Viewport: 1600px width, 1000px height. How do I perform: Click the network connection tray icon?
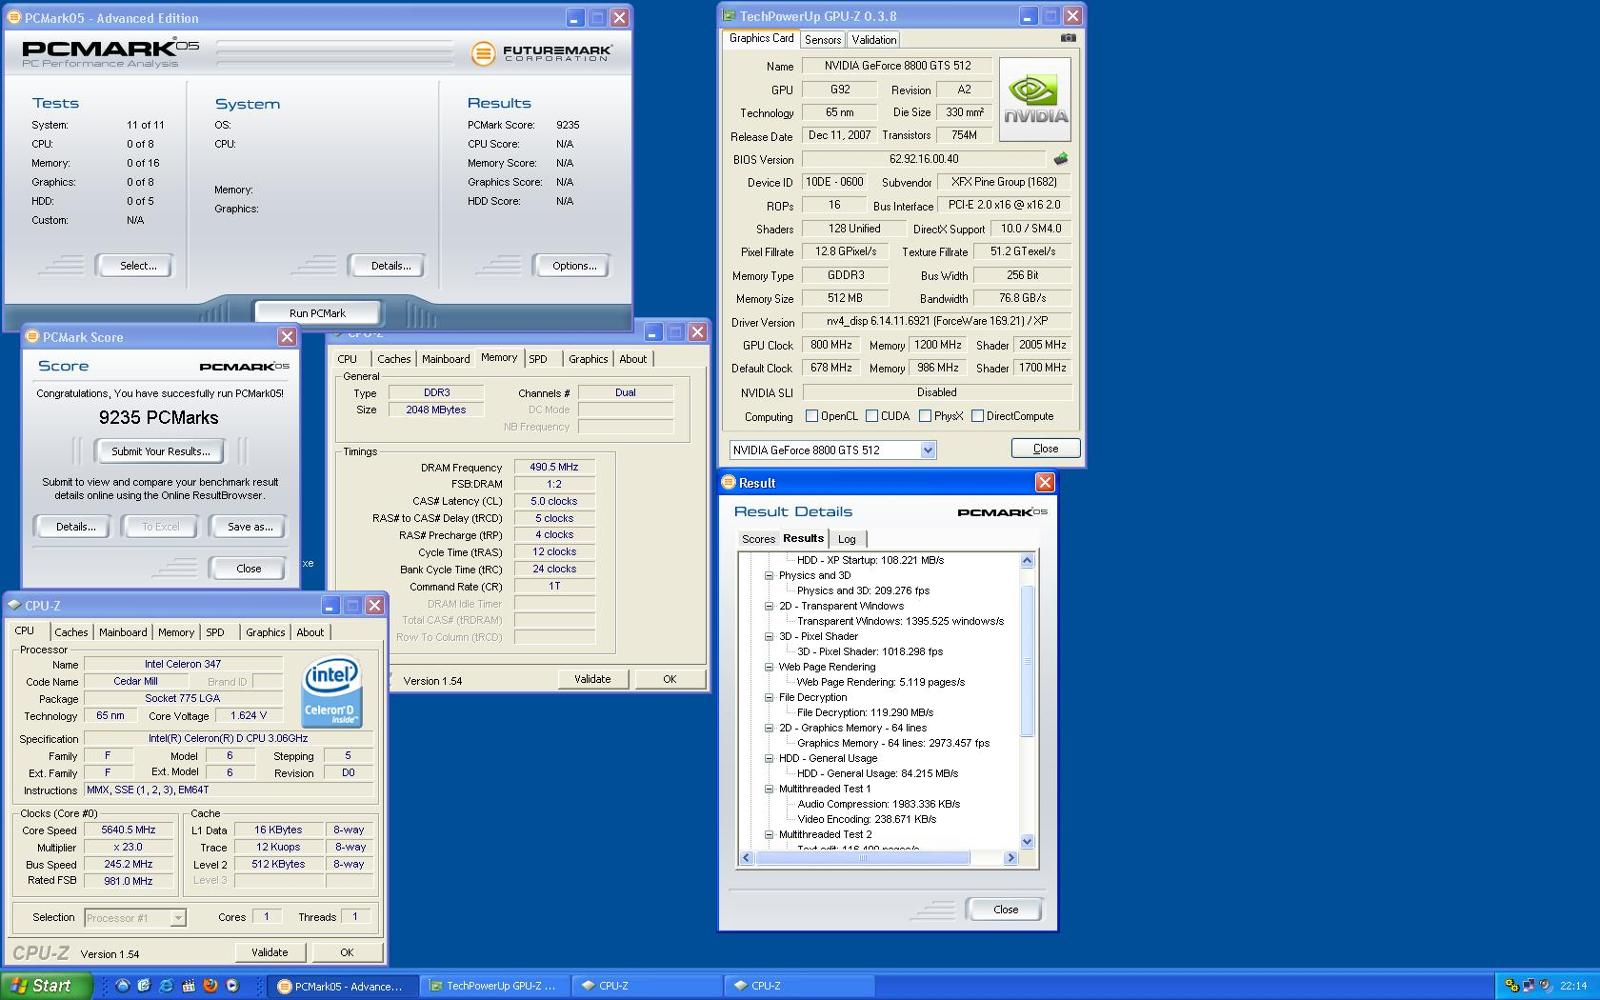1529,986
